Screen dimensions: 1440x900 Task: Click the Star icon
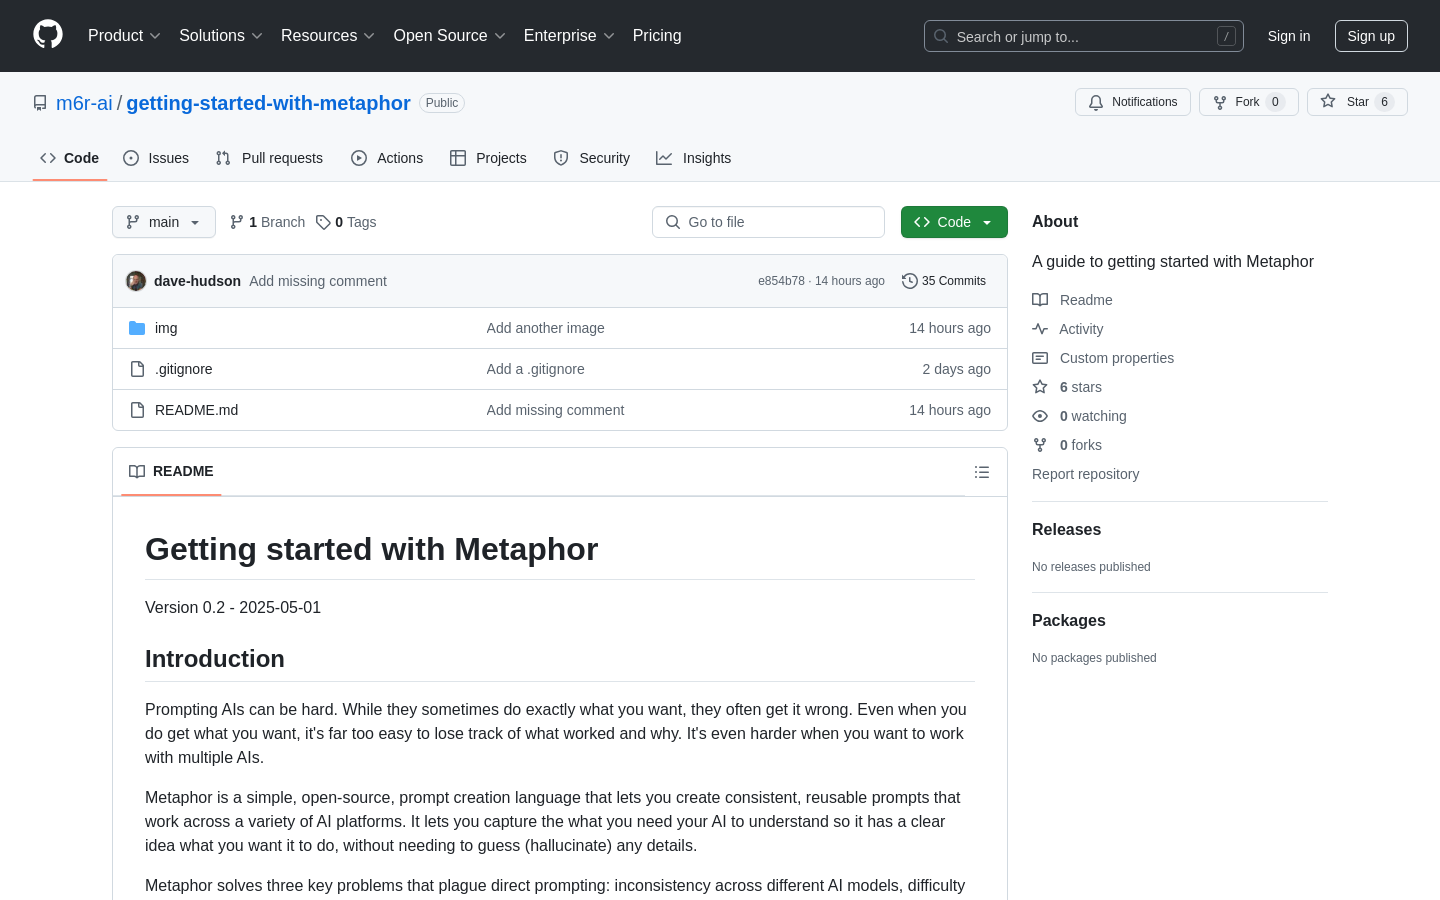click(x=1328, y=101)
